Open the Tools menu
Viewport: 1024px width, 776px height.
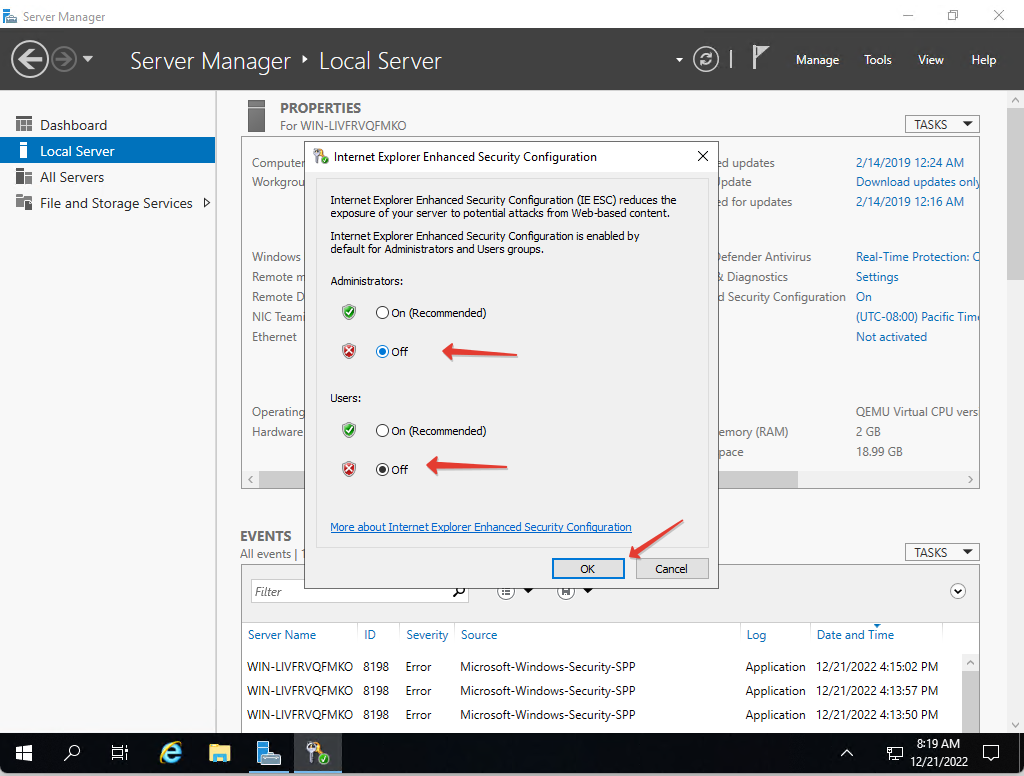click(877, 59)
